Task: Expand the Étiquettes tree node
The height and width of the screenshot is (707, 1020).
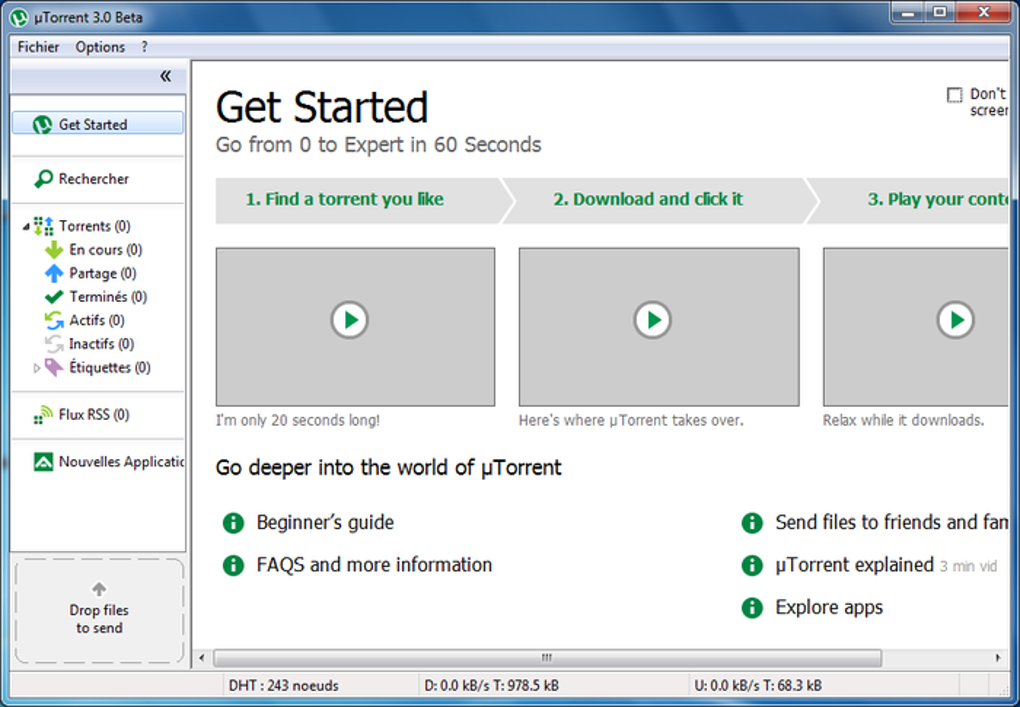Action: 36,368
